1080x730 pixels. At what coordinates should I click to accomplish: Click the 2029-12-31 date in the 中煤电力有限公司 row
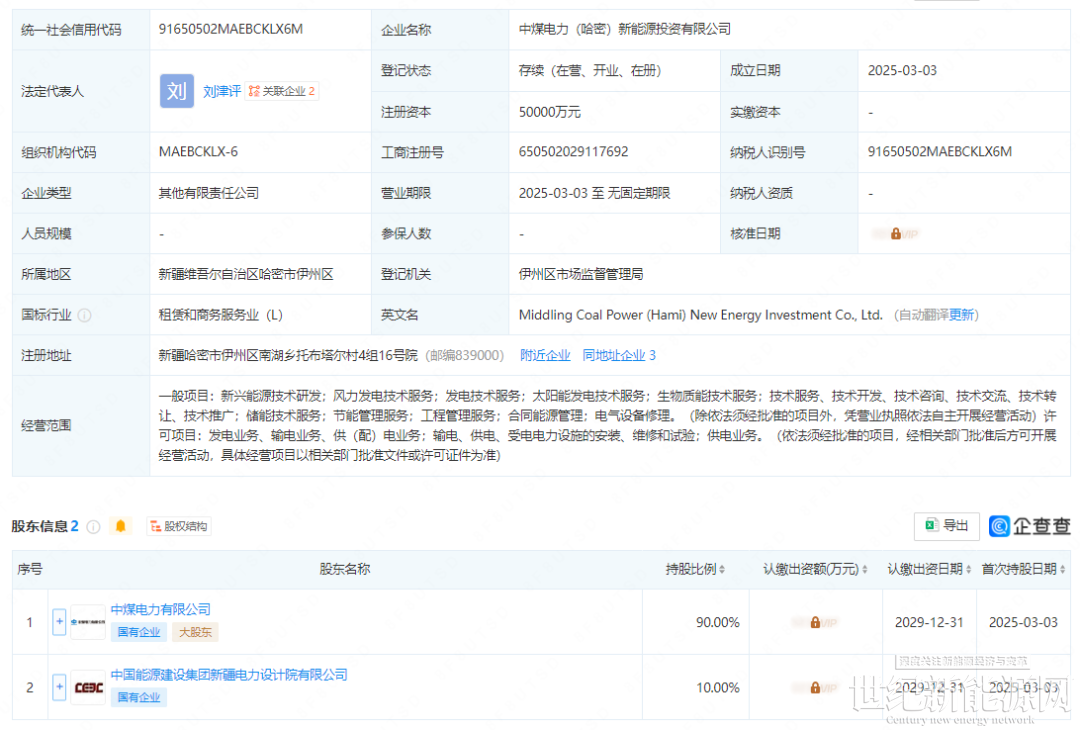point(928,623)
